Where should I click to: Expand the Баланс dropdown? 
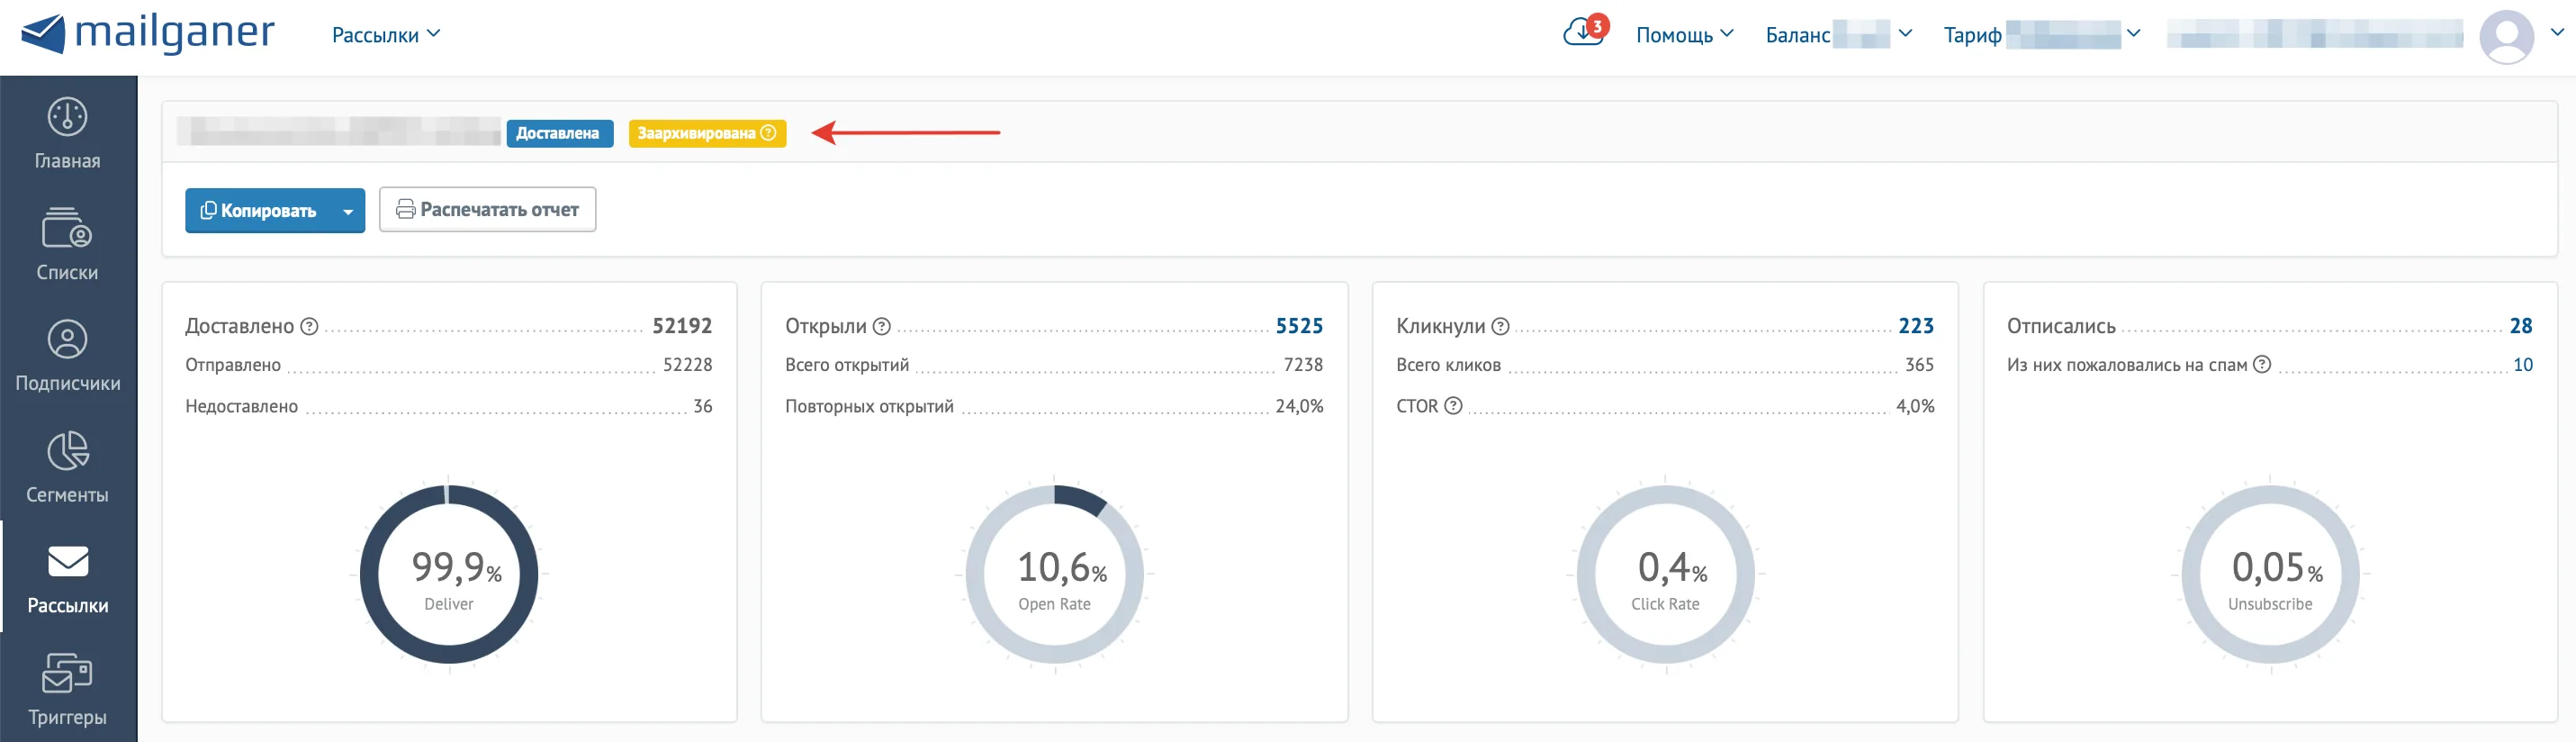[x=1838, y=35]
